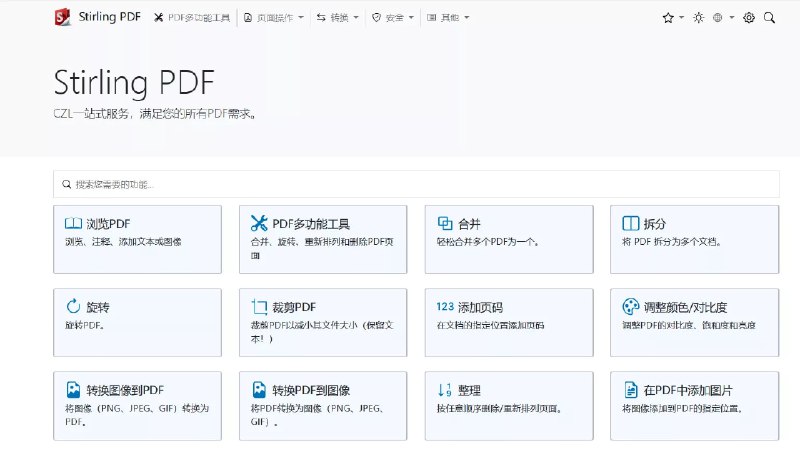Open the 浏览PDF card title
Screen dimensions: 800x451
point(108,224)
